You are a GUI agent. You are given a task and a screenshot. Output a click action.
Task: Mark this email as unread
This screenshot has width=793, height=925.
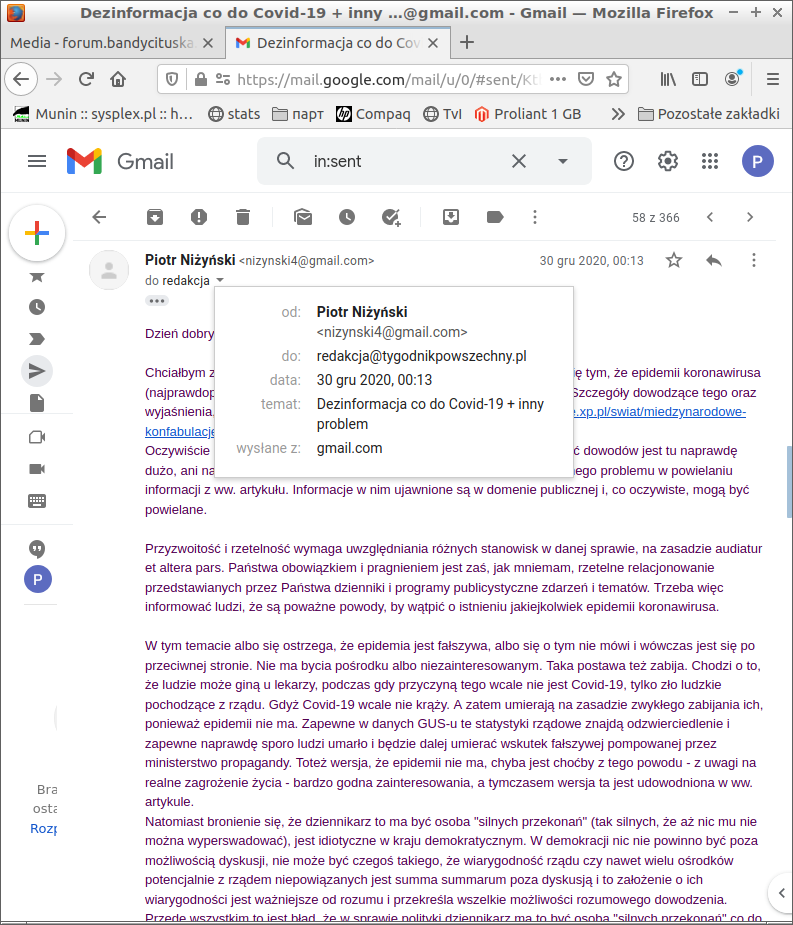pyautogui.click(x=303, y=217)
